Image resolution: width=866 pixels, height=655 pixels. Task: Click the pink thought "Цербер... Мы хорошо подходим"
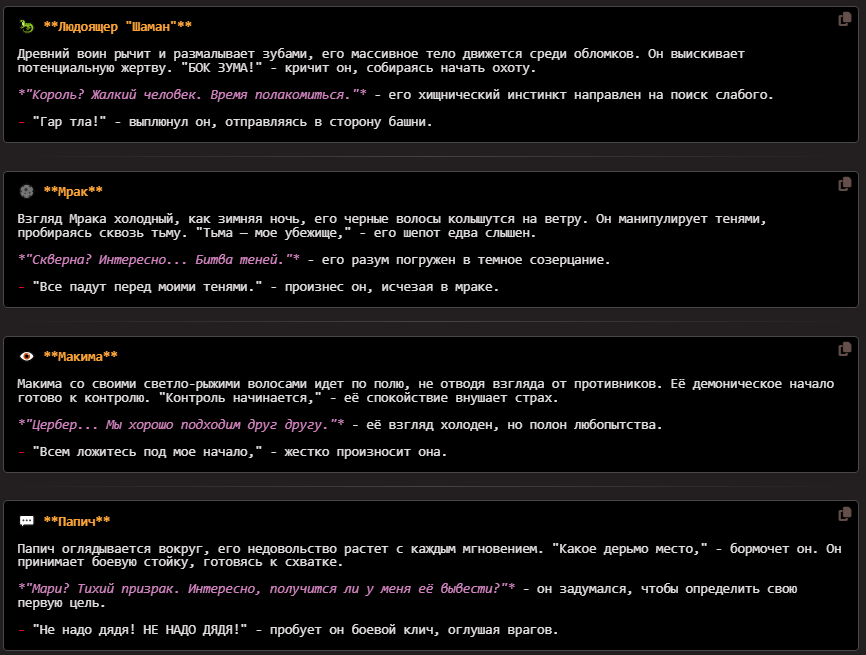[181, 425]
